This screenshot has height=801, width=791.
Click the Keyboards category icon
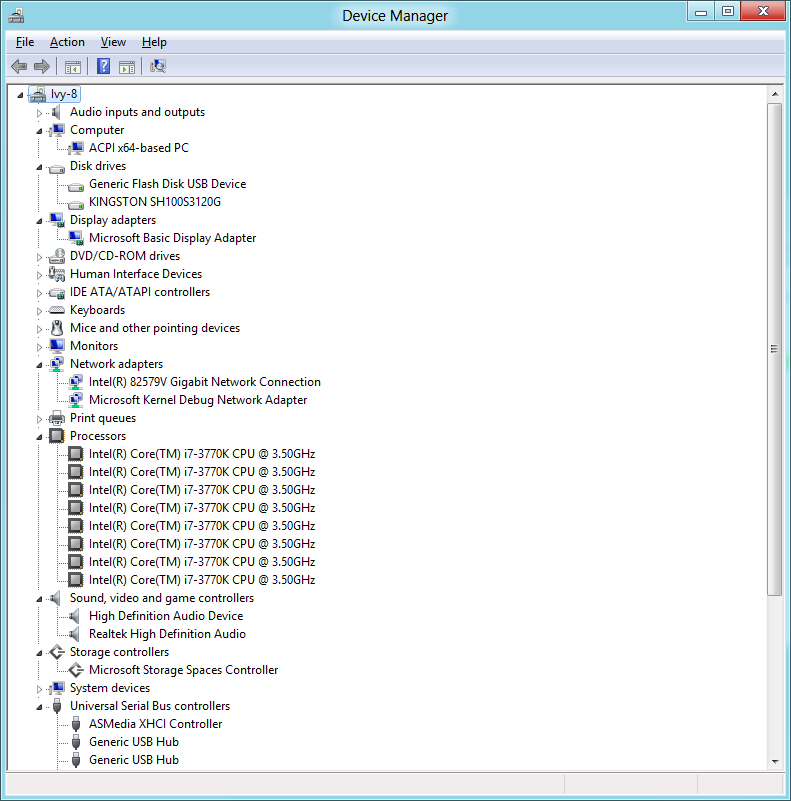[56, 310]
